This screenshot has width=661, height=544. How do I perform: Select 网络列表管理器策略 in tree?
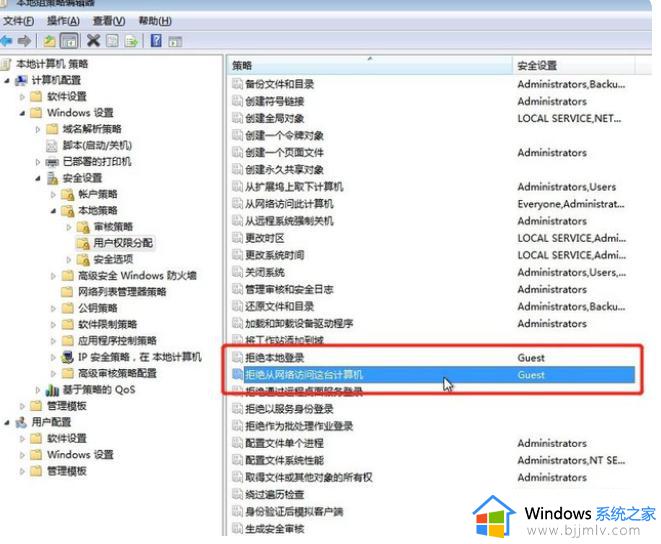(122, 292)
